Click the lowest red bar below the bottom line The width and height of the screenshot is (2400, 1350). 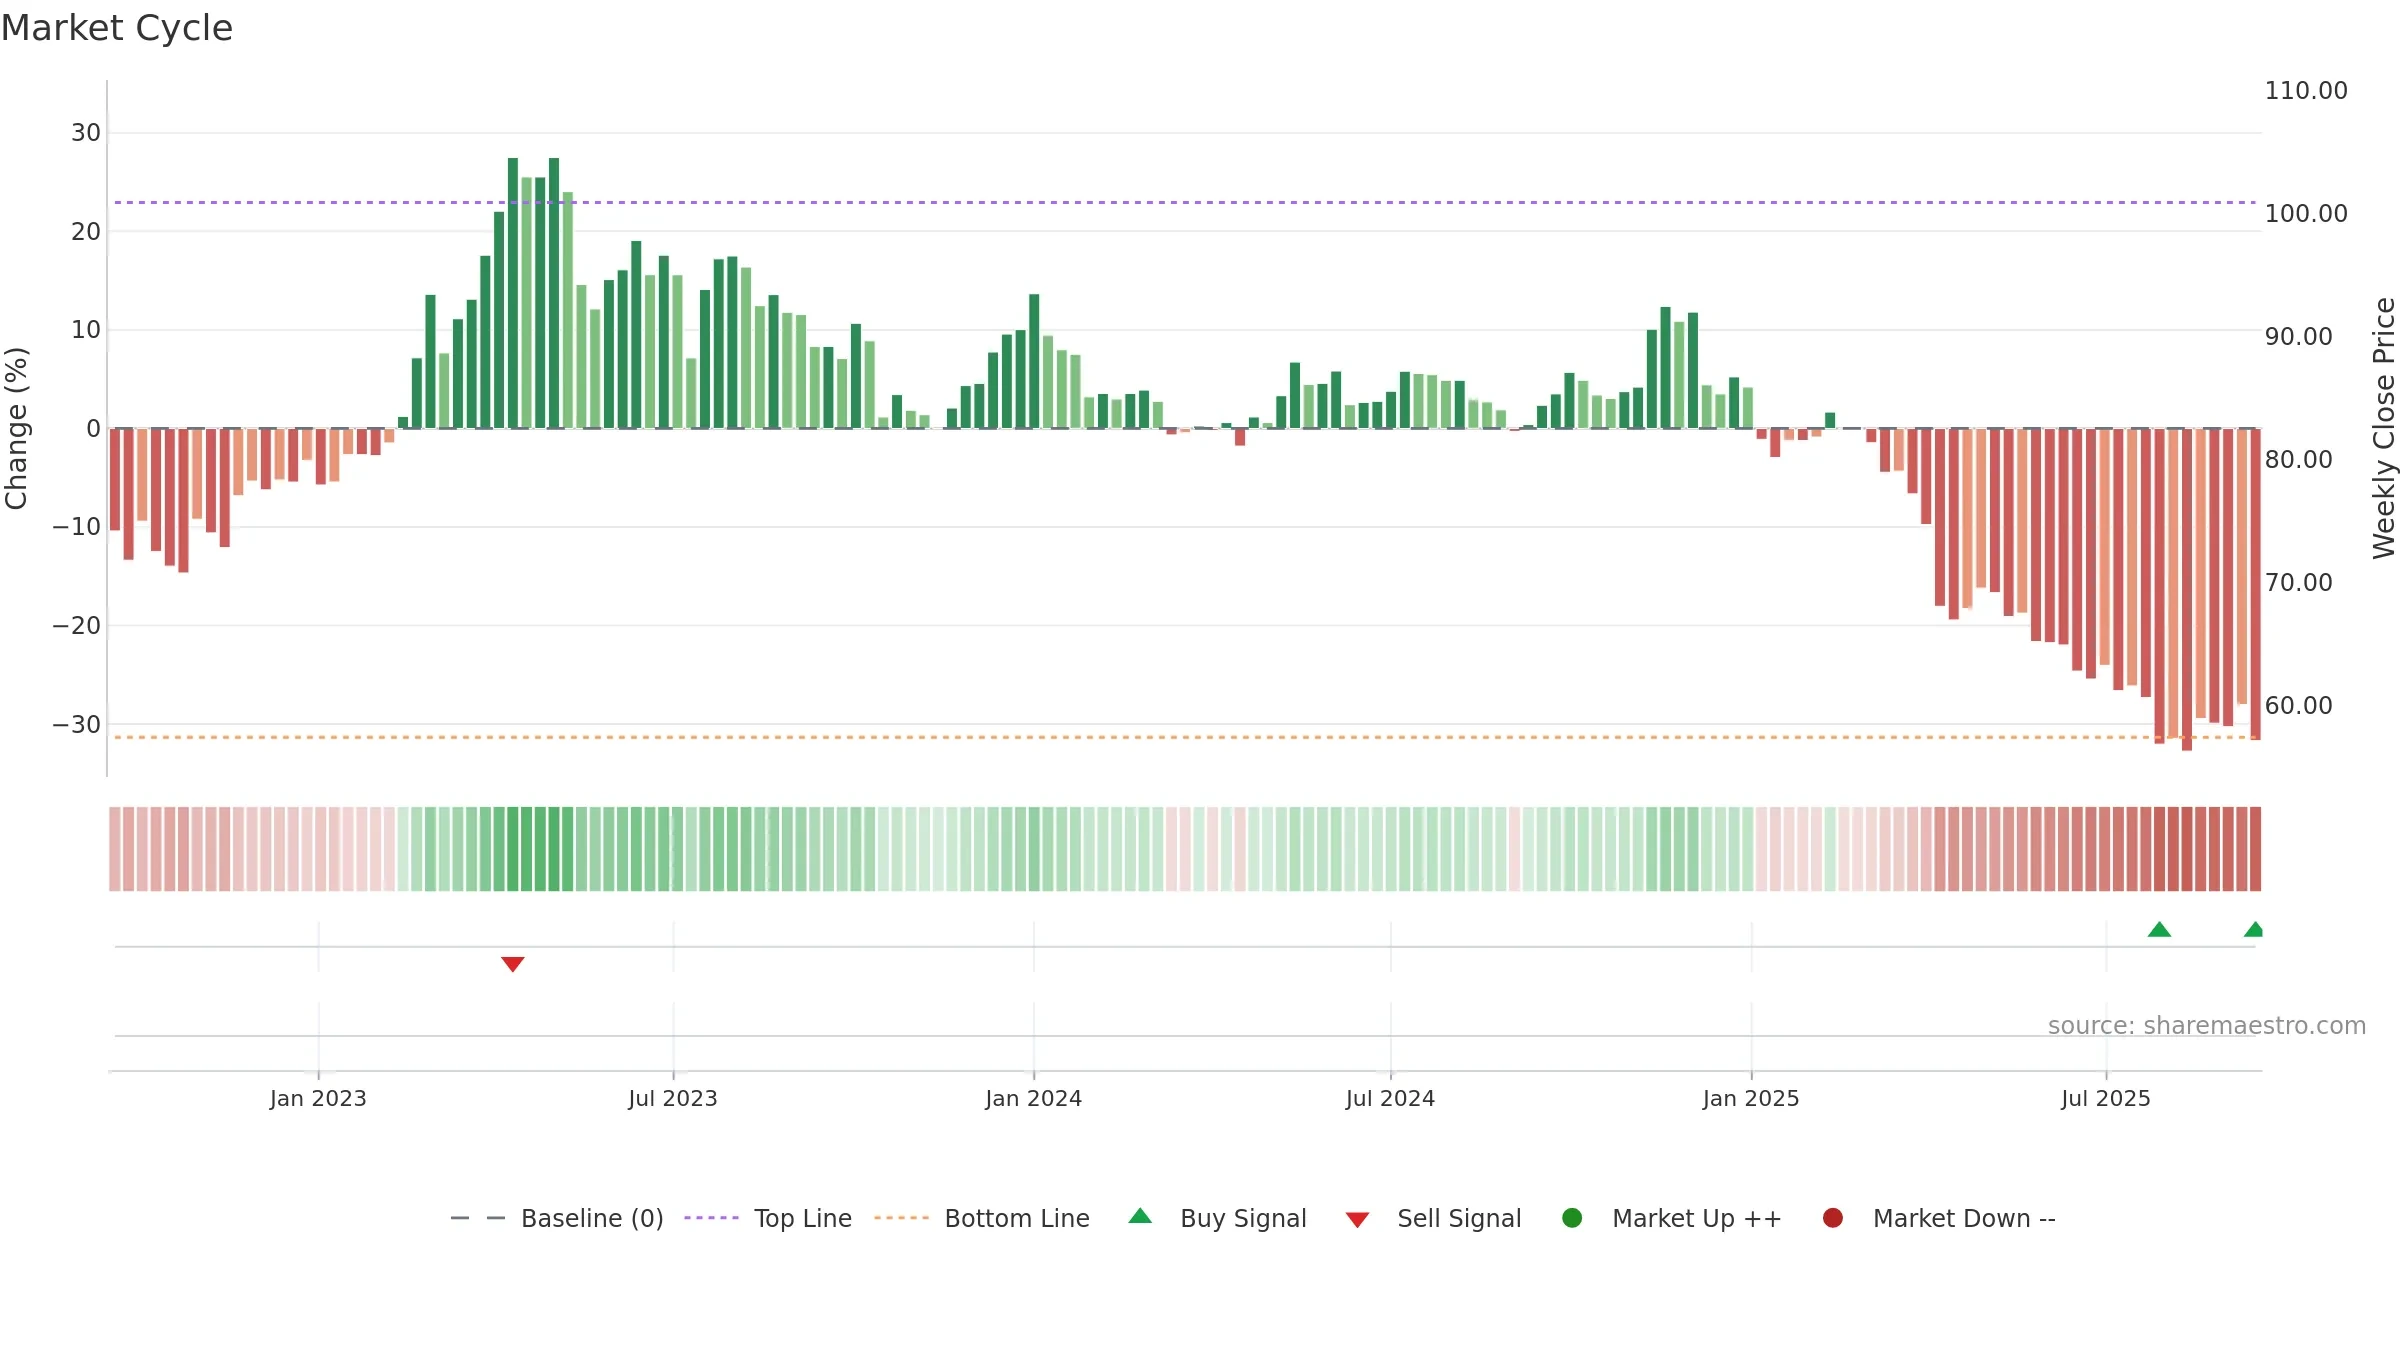(x=2187, y=589)
